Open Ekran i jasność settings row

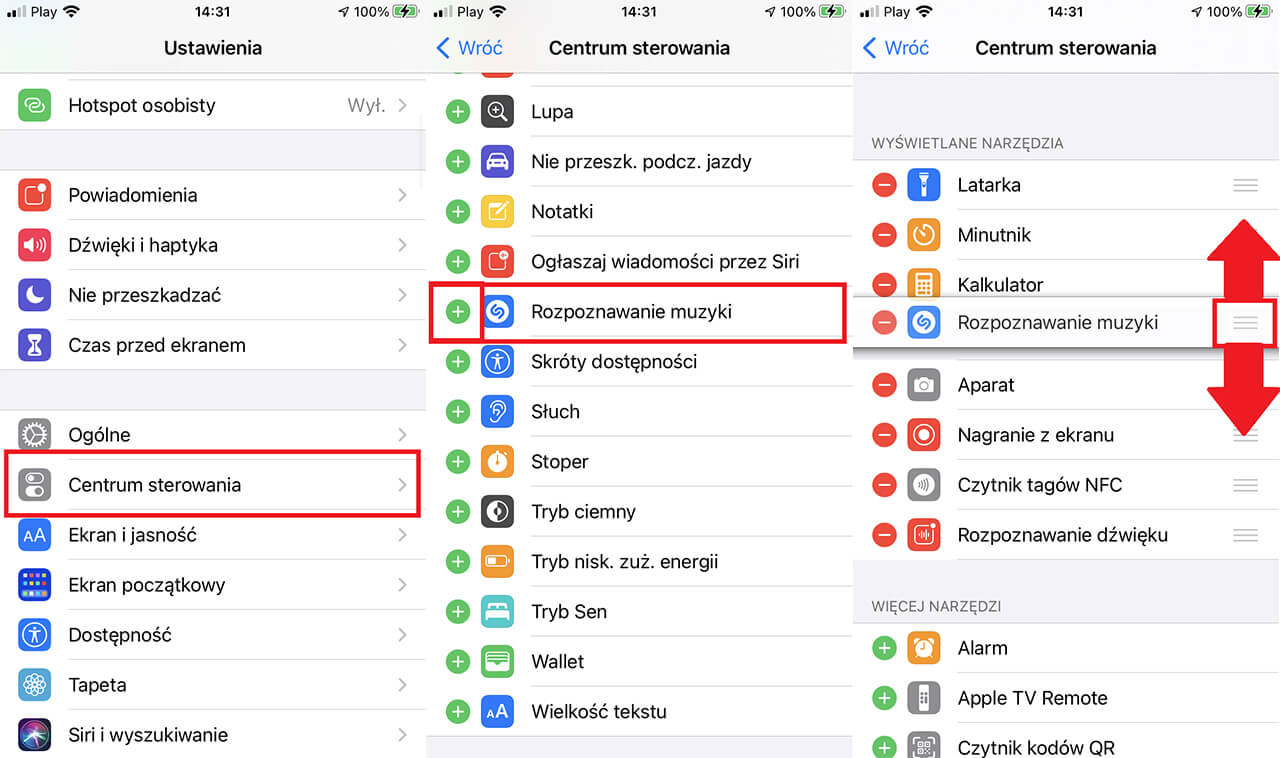point(213,535)
